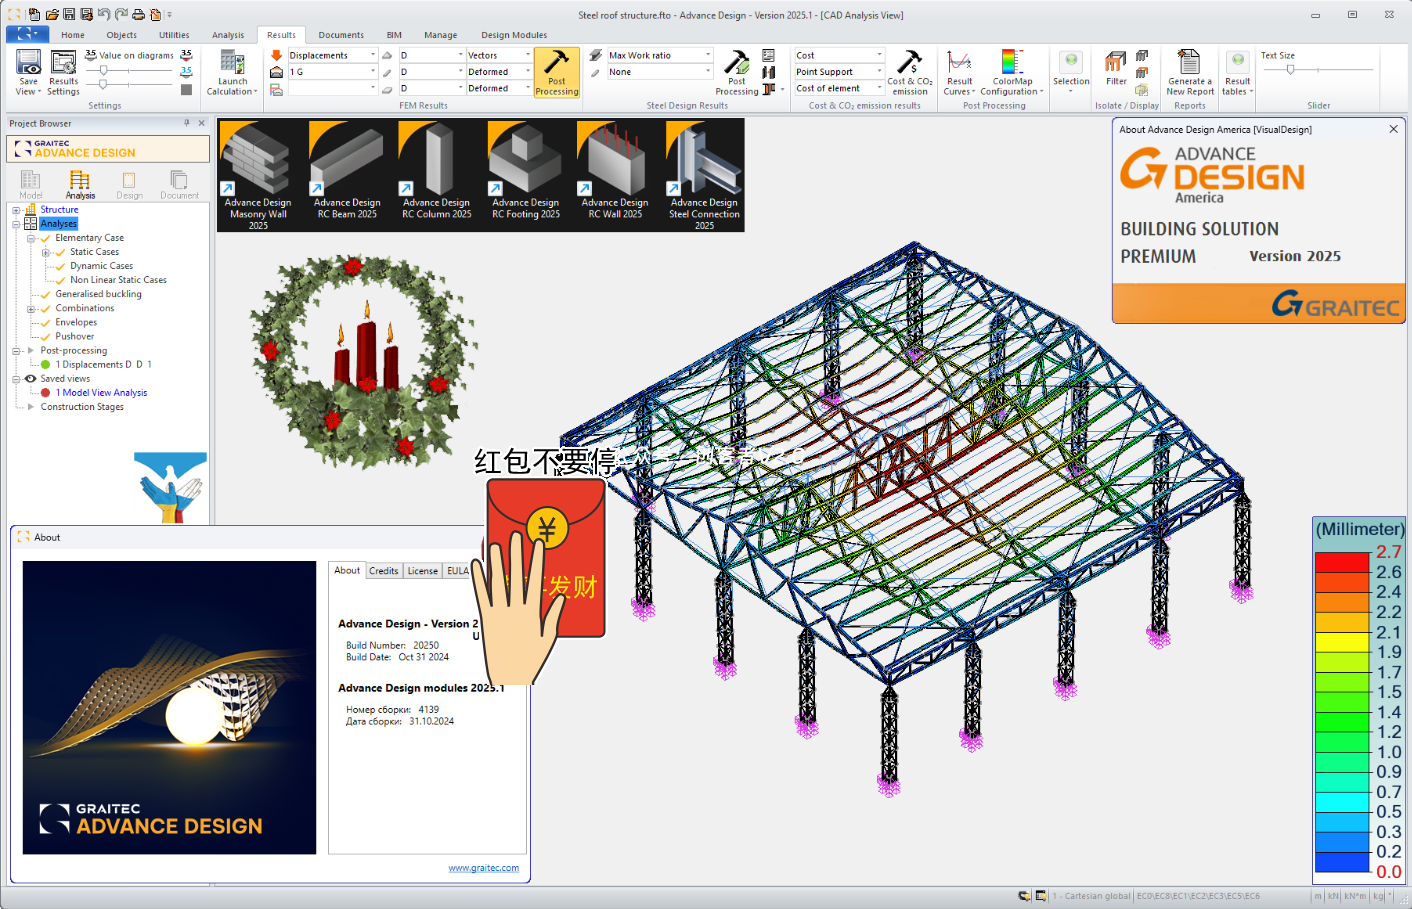Toggle the Static Cases check mark
1412x909 pixels.
point(61,252)
